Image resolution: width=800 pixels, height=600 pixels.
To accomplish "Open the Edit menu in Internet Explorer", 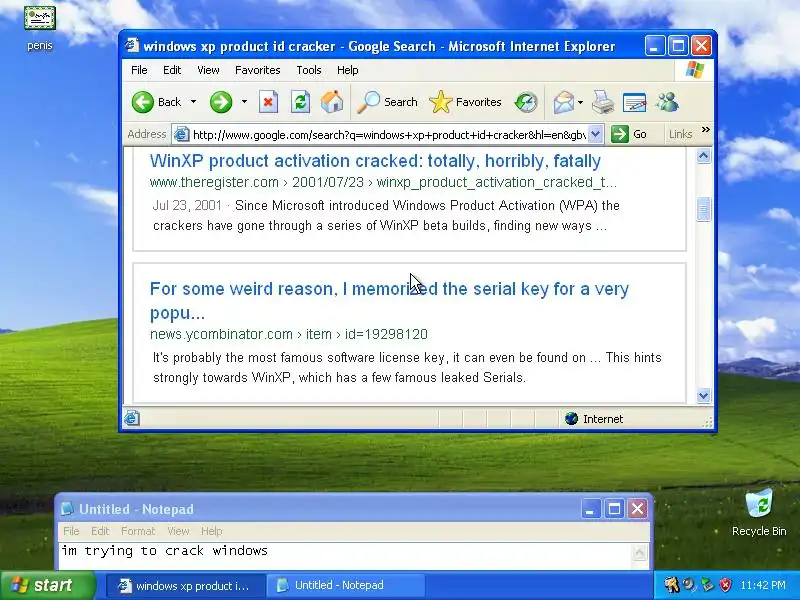I will point(172,70).
